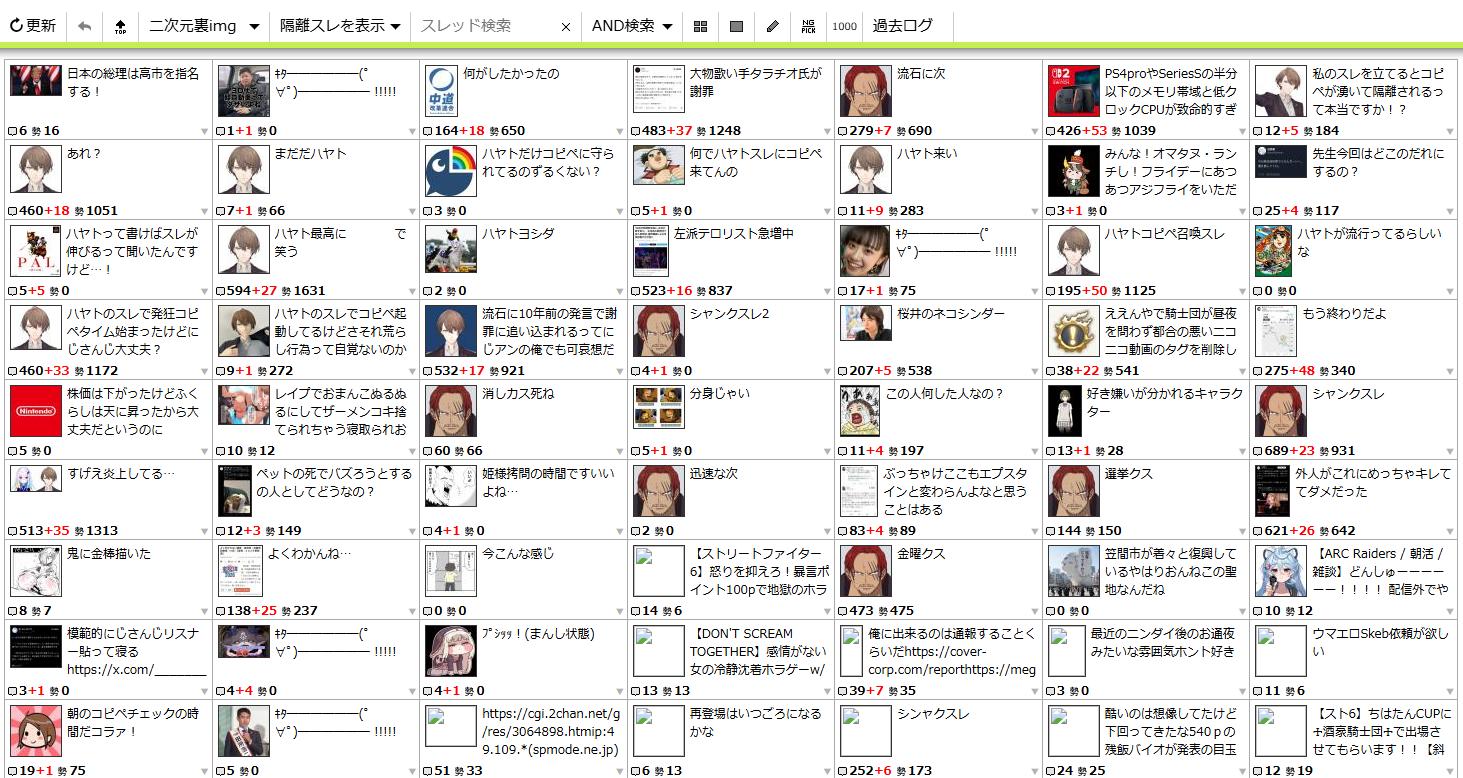Focus the スレッド検索 search field
Screen dimensions: 1463x778
485,26
